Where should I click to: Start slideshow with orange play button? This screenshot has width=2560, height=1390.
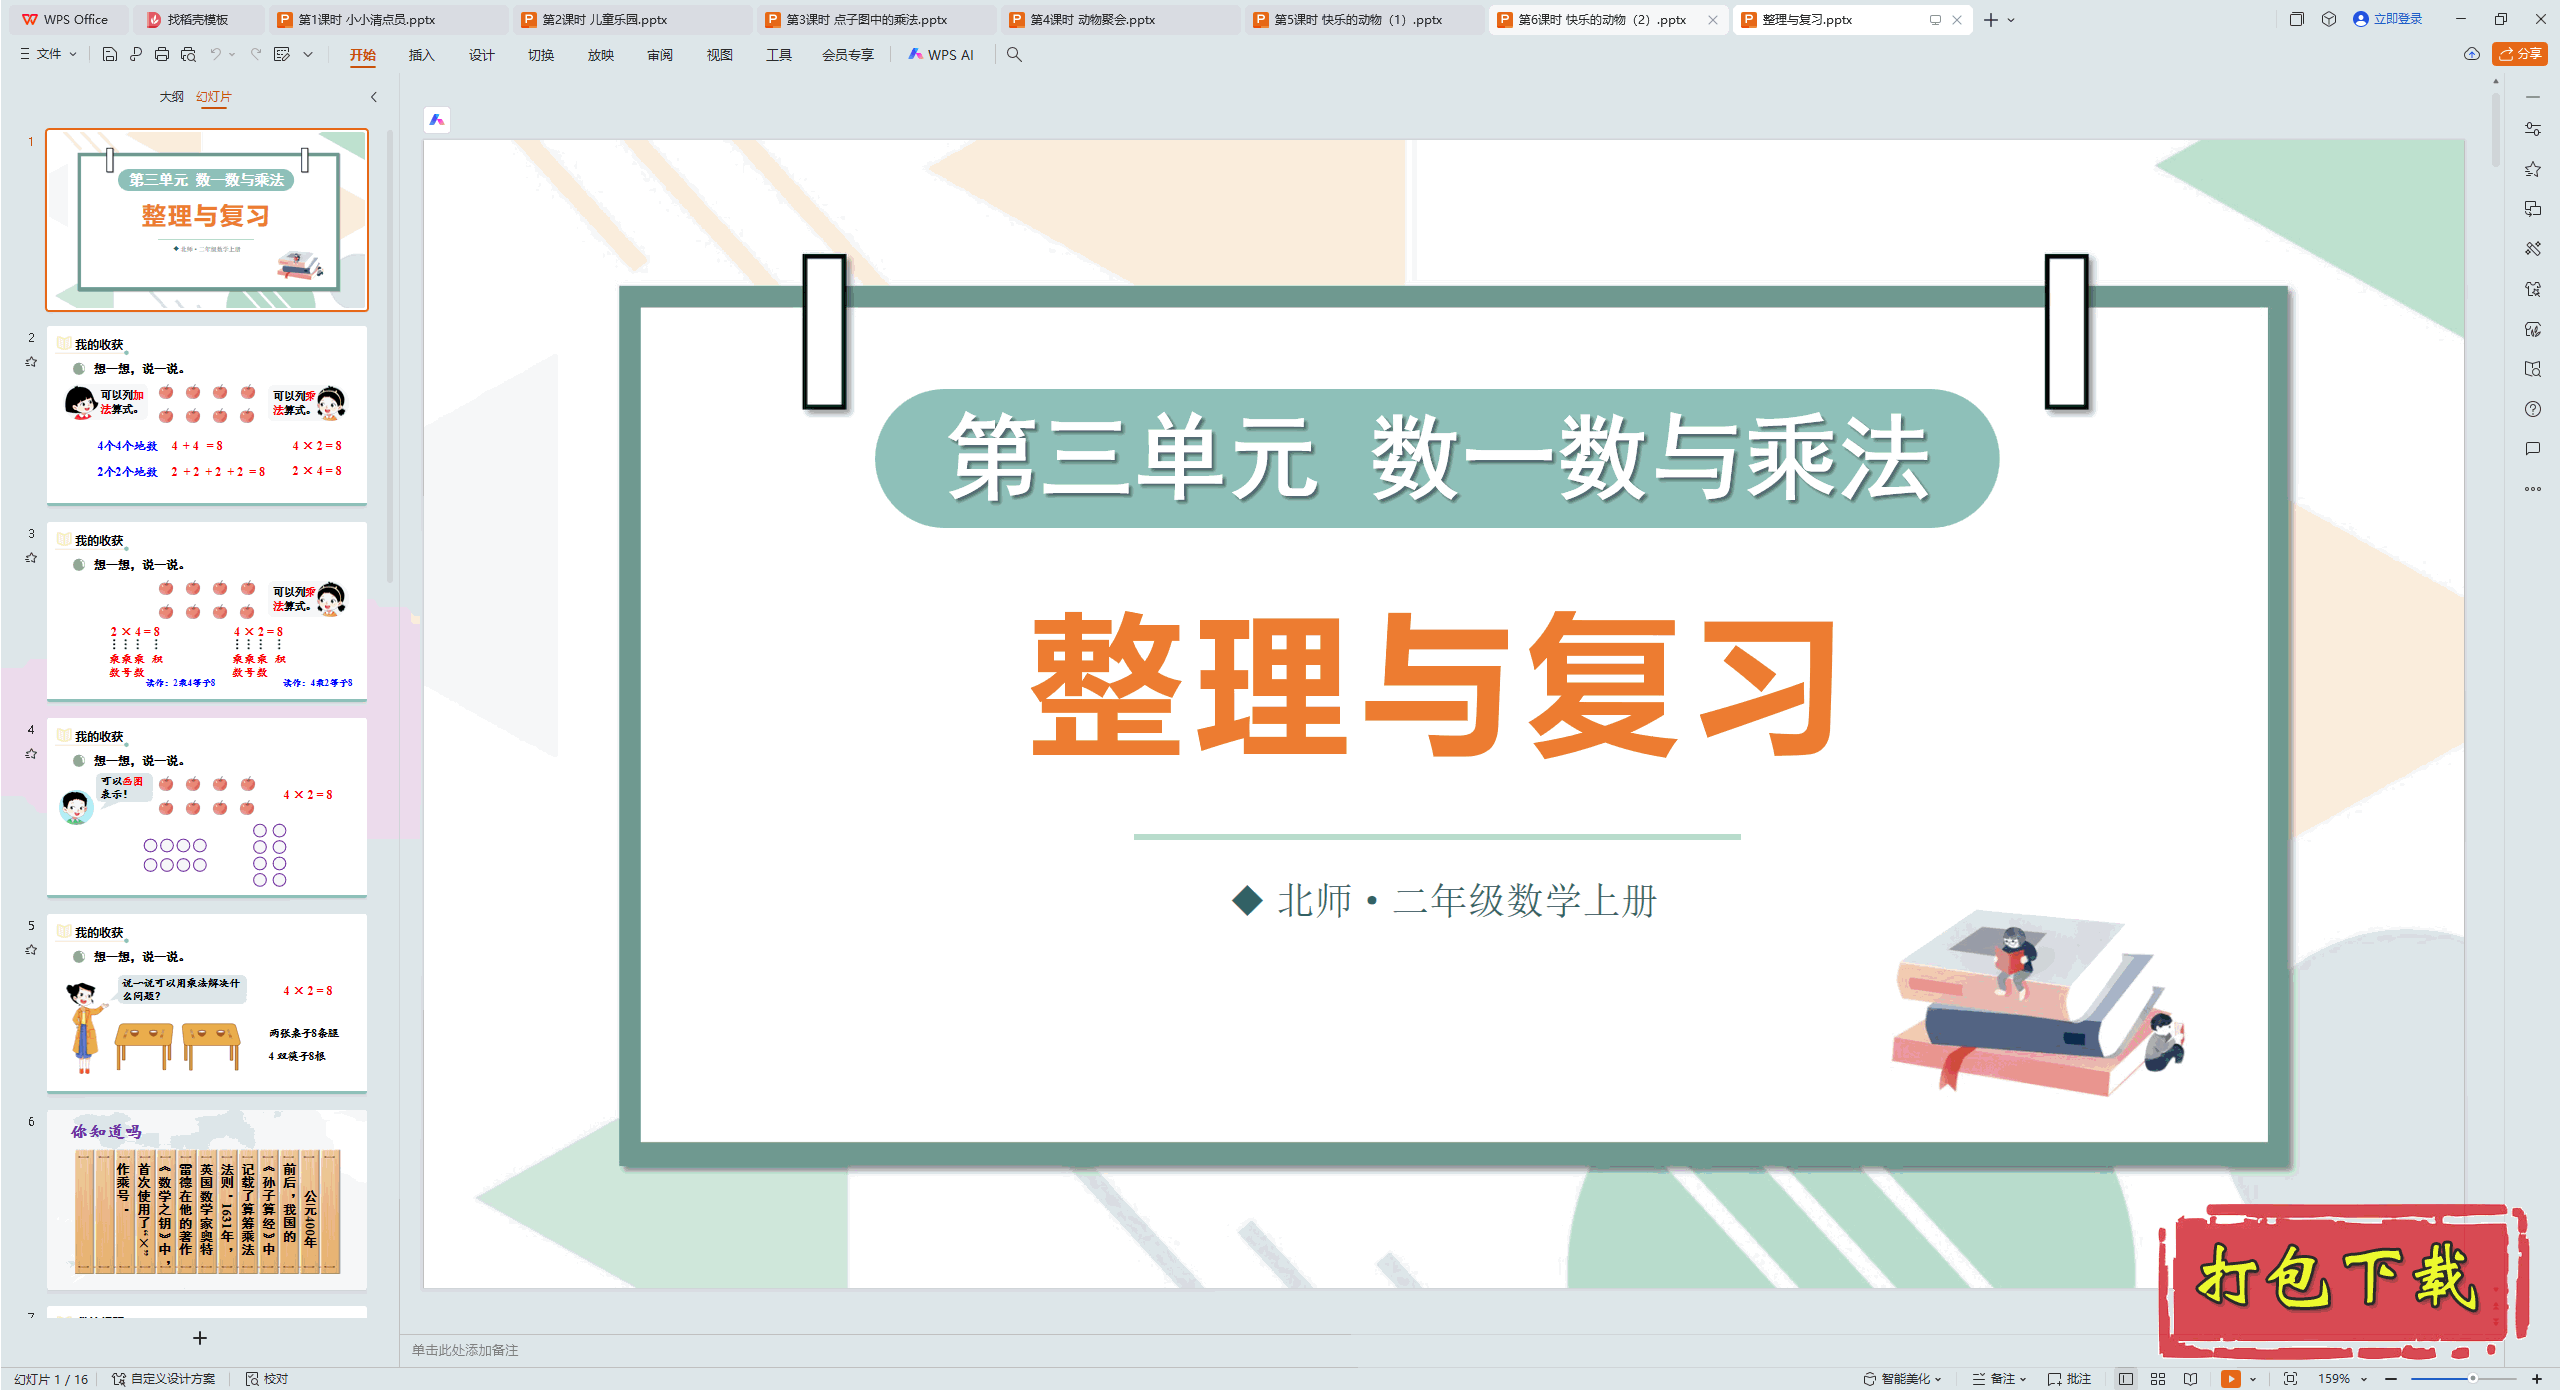2230,1378
